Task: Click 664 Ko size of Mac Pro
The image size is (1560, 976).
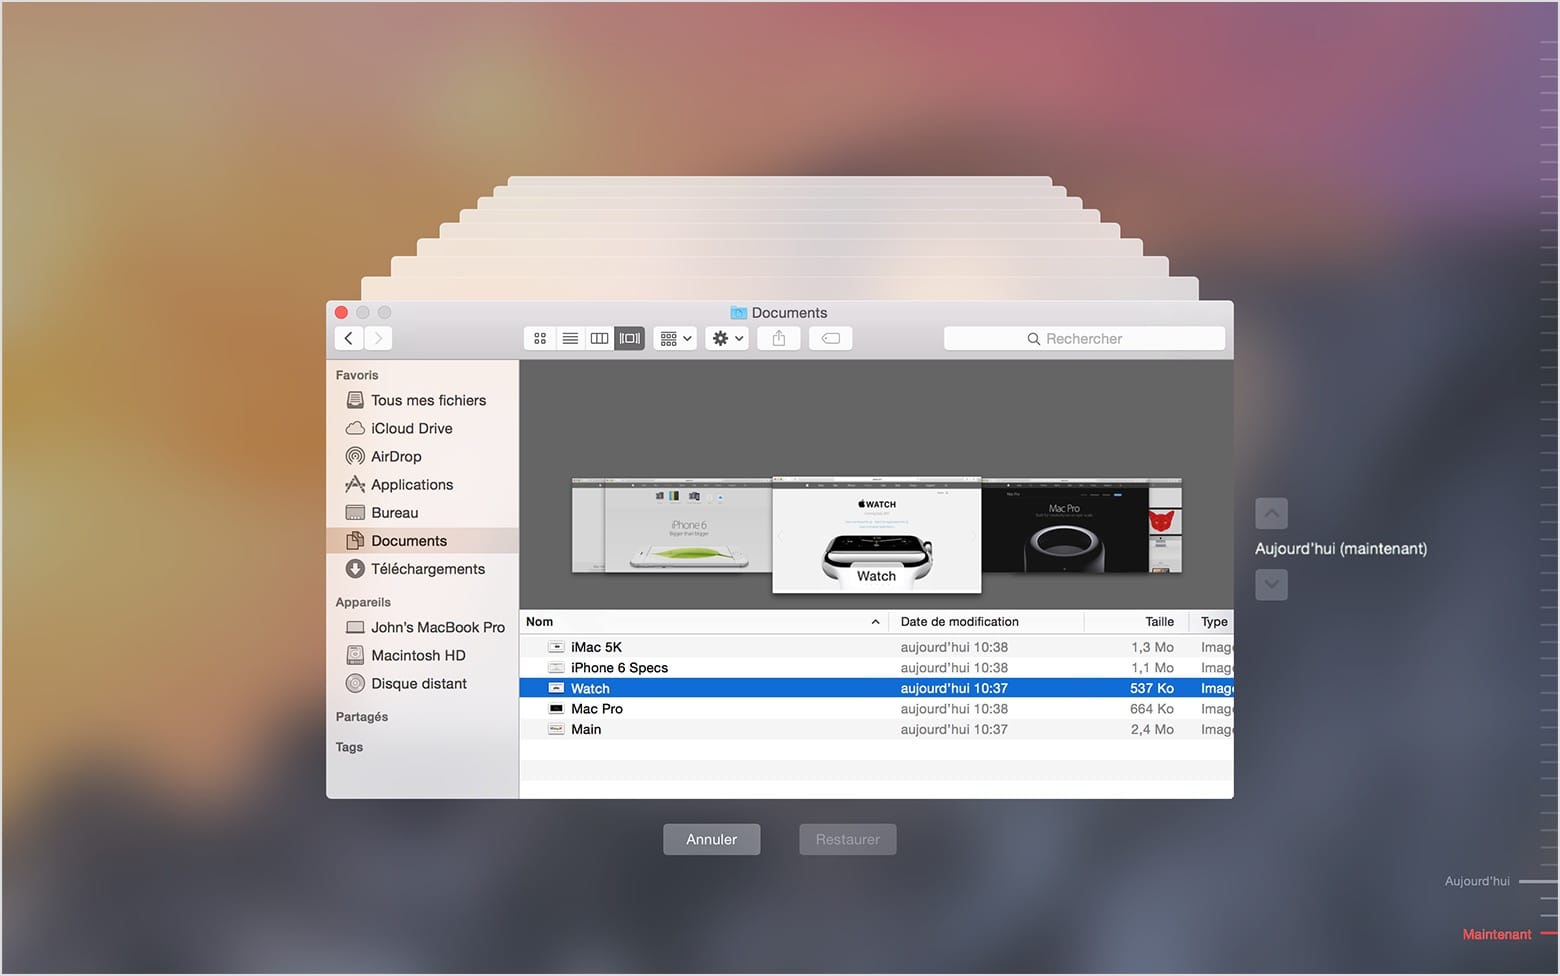Action: [1152, 708]
